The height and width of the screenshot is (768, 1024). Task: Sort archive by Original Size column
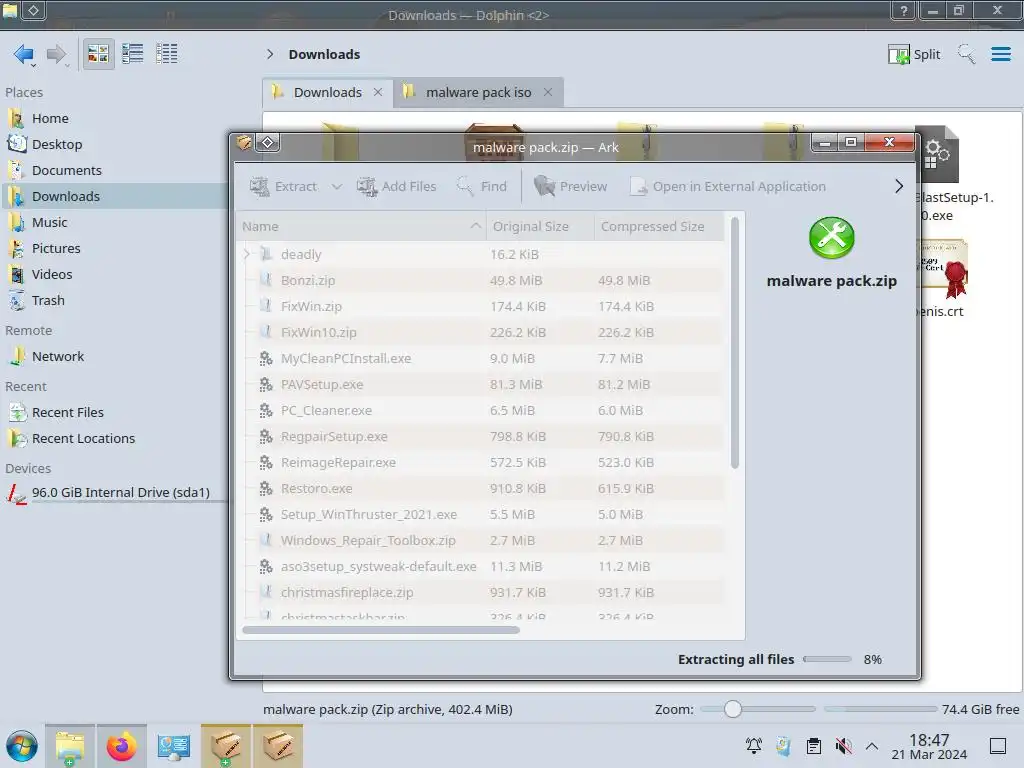(x=539, y=227)
